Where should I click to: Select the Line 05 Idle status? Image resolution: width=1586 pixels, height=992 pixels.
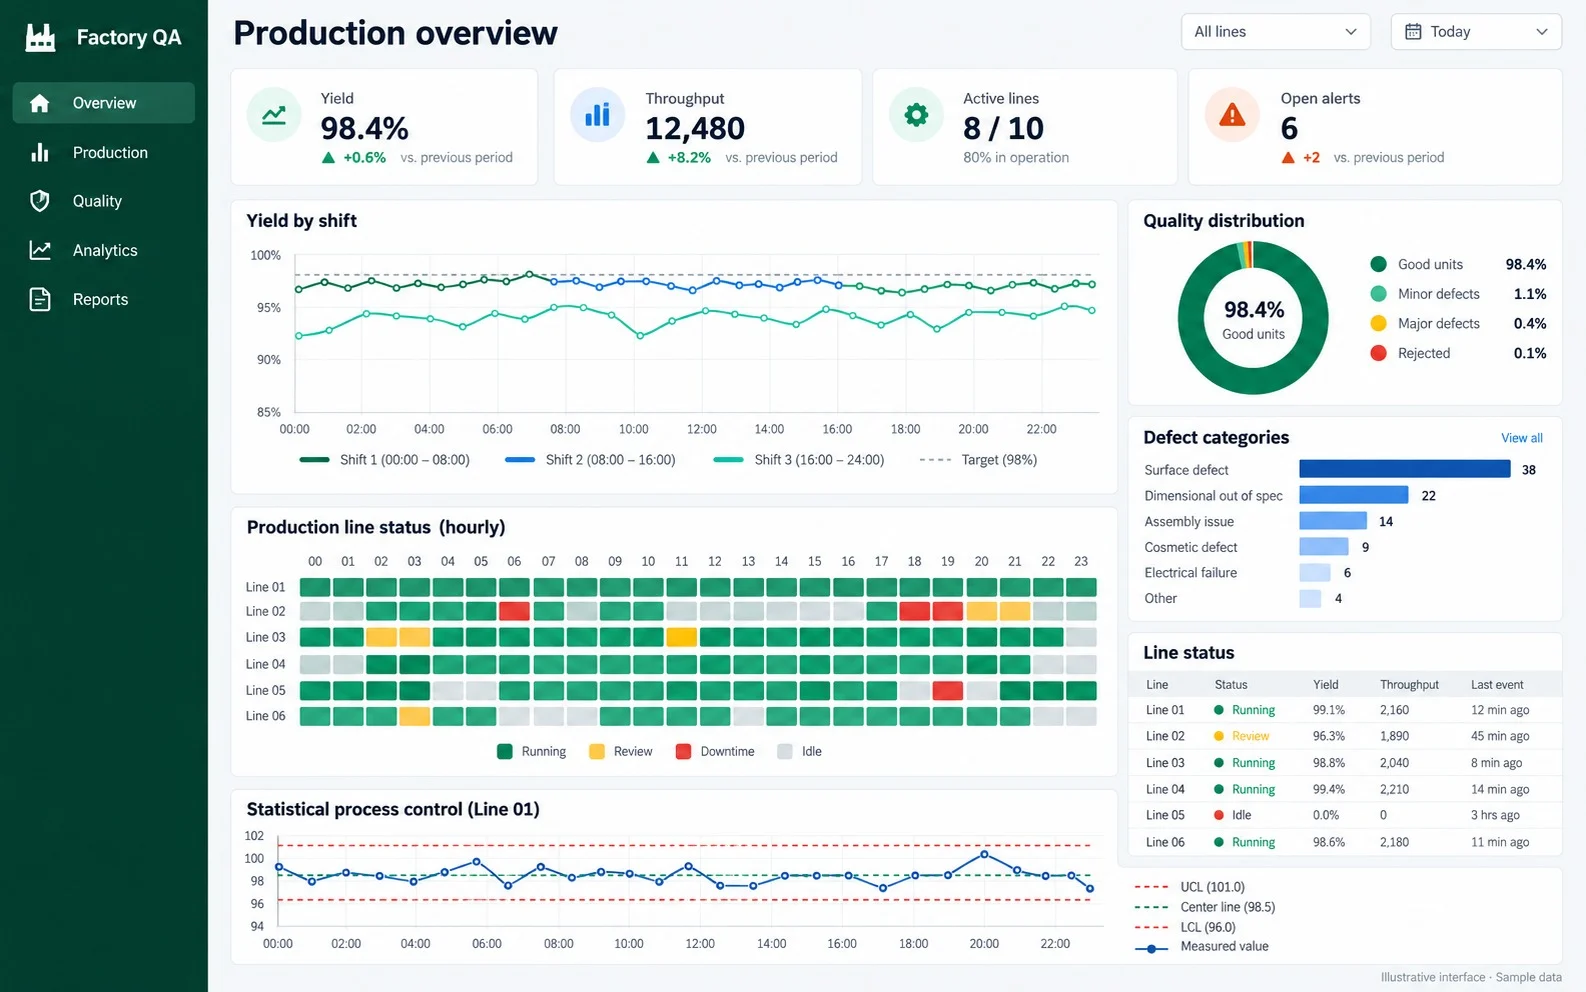pyautogui.click(x=1233, y=815)
